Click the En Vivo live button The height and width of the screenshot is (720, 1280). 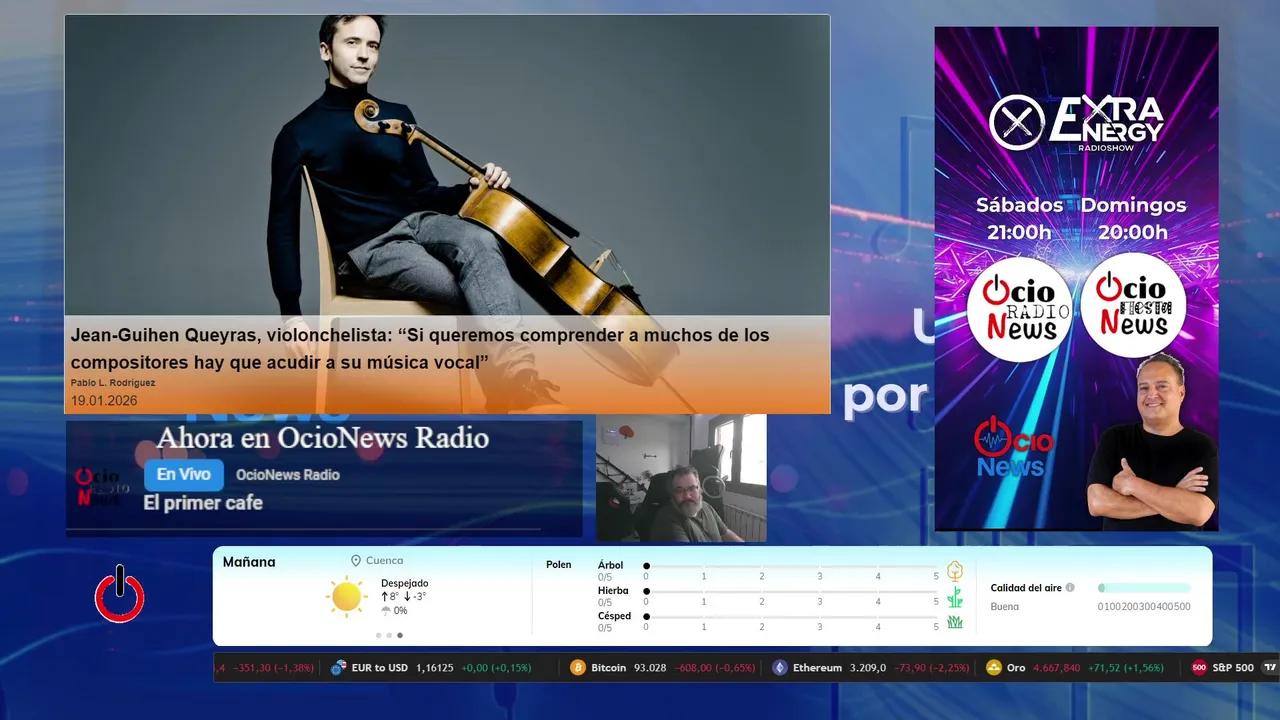click(184, 475)
